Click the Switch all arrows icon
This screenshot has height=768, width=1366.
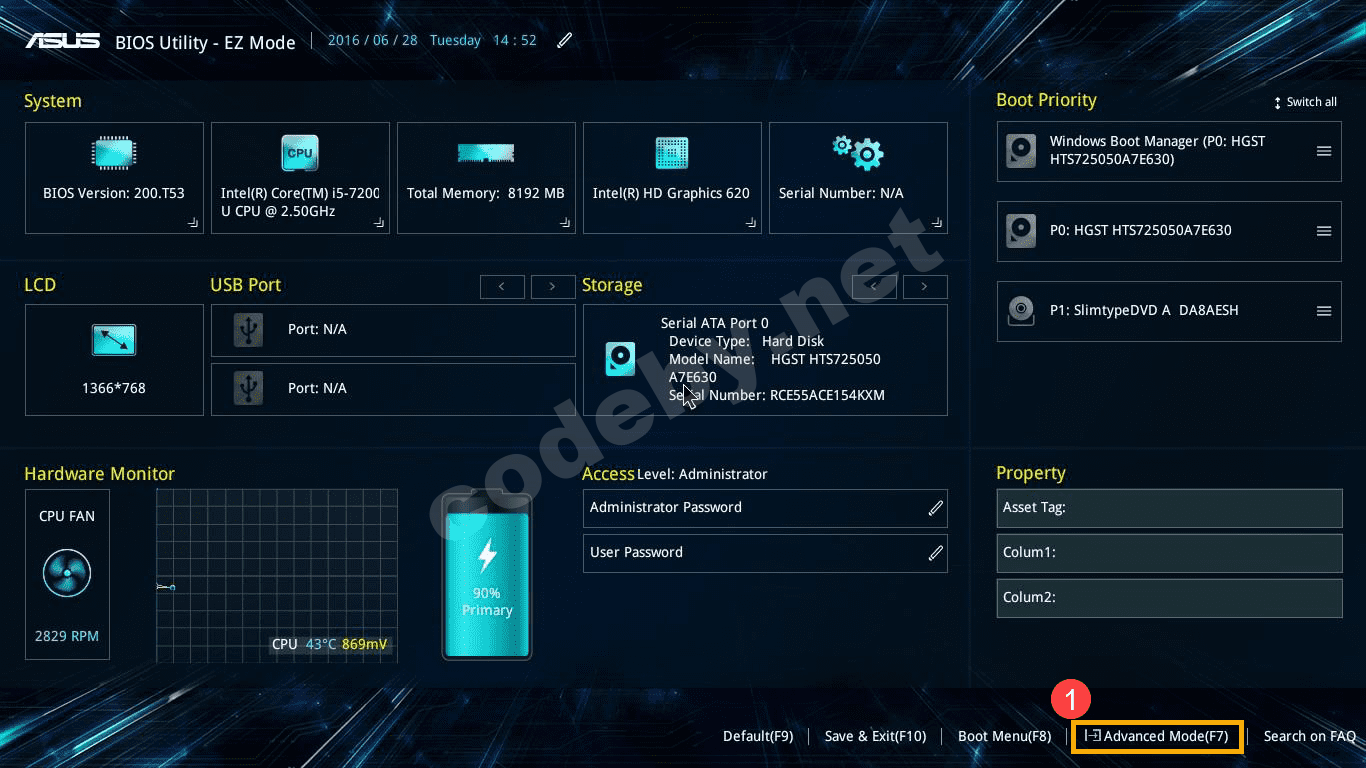point(1277,103)
